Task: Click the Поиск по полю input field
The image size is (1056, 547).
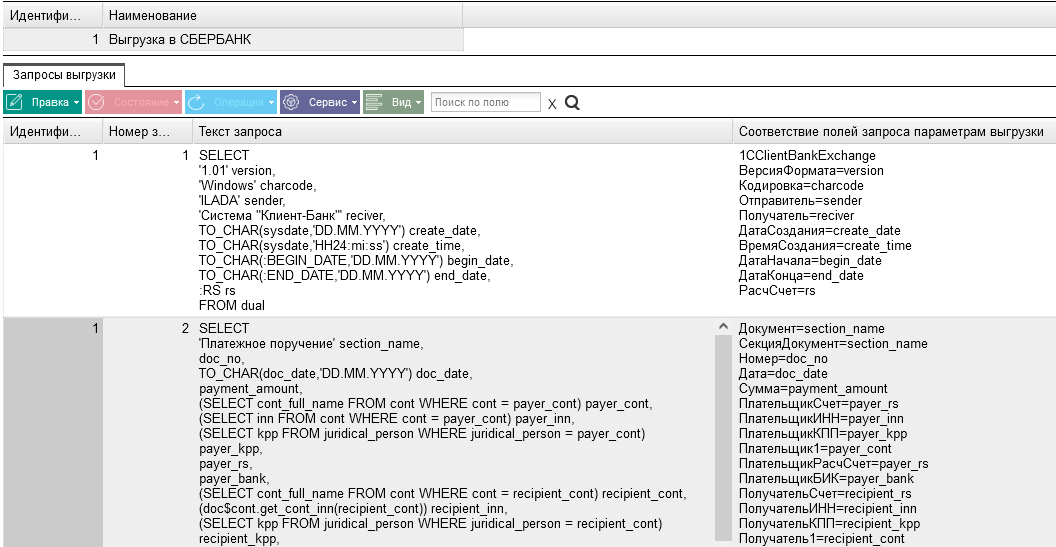Action: pyautogui.click(x=486, y=102)
